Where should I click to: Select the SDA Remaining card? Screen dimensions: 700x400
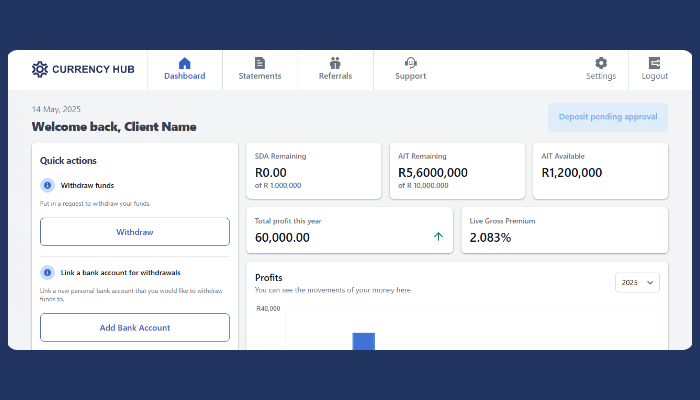tap(313, 171)
